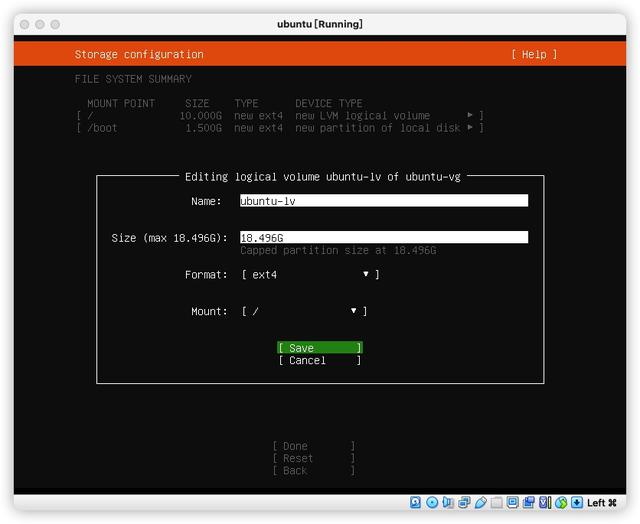Viewport: 640px width, 524px height.
Task: Open the Mount point dropdown
Action: (x=304, y=311)
